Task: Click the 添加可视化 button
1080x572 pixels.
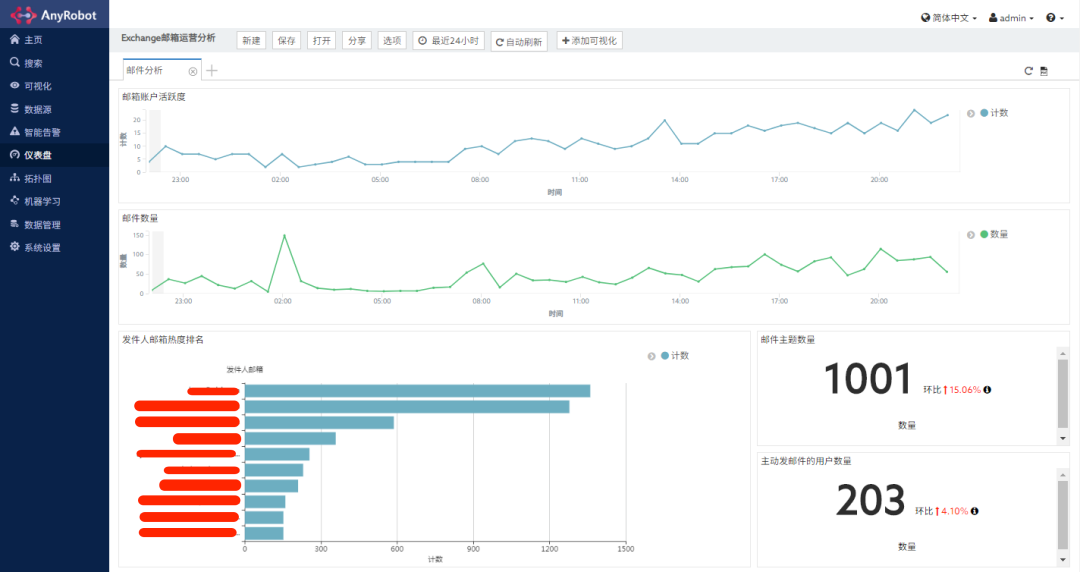Action: click(x=590, y=41)
